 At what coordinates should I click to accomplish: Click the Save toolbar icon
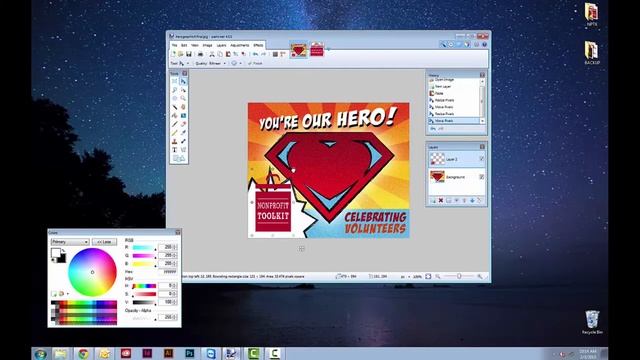click(189, 54)
